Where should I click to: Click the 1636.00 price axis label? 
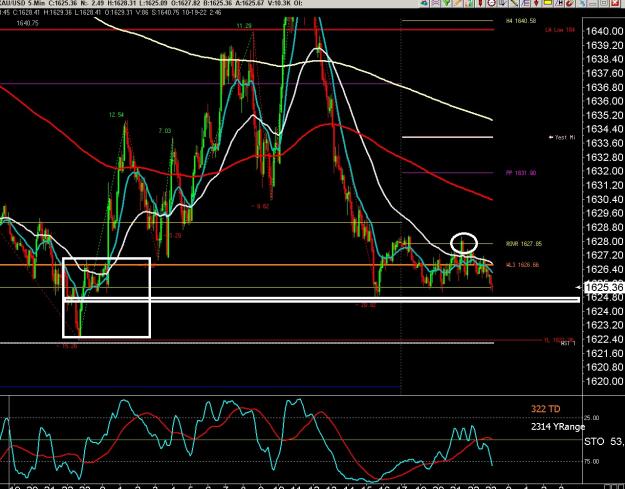pos(604,101)
